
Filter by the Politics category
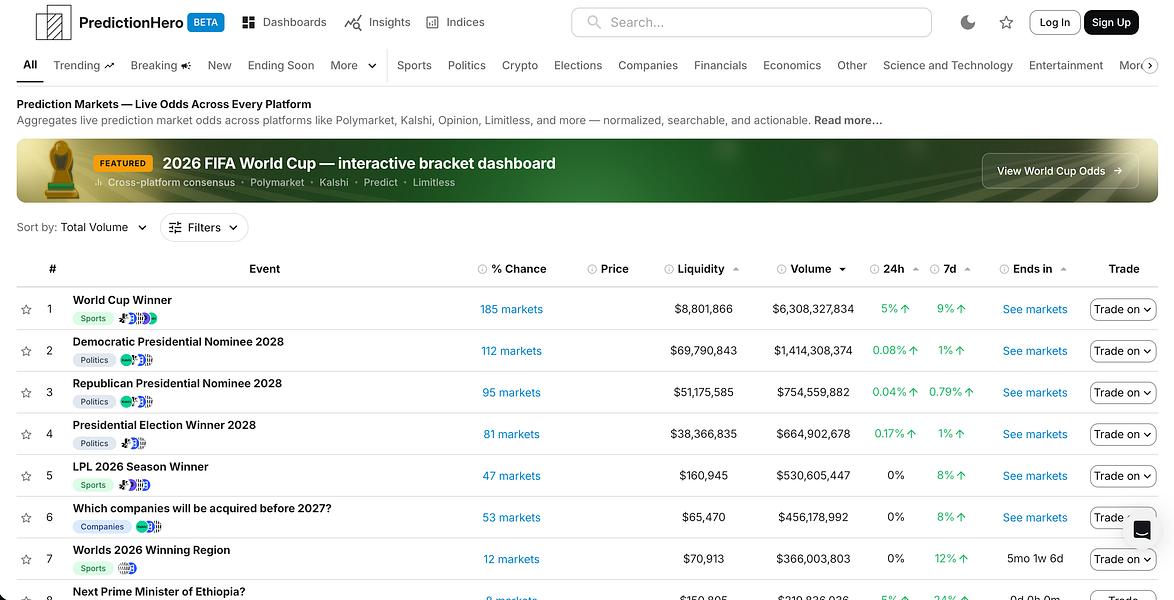[466, 65]
